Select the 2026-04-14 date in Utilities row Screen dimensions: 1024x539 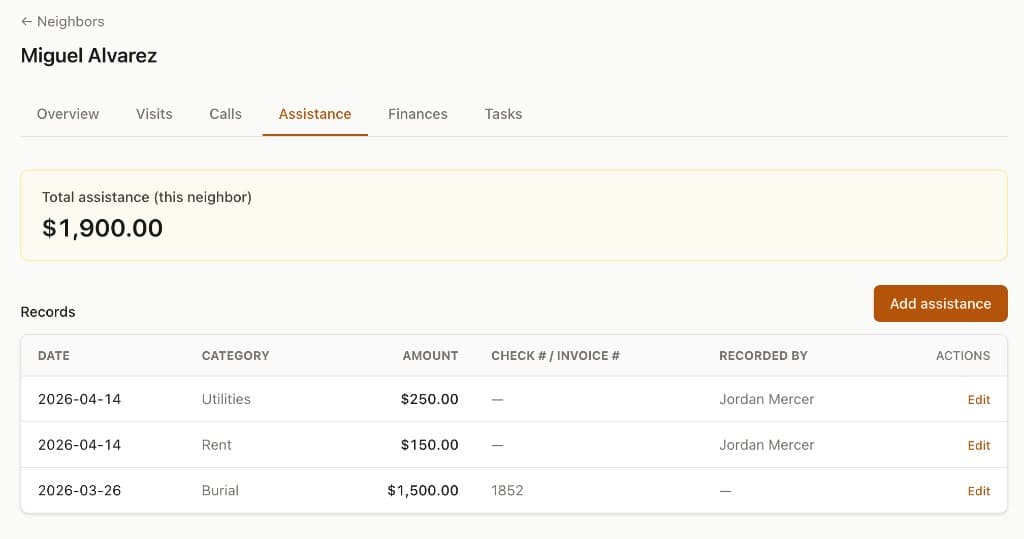[80, 399]
